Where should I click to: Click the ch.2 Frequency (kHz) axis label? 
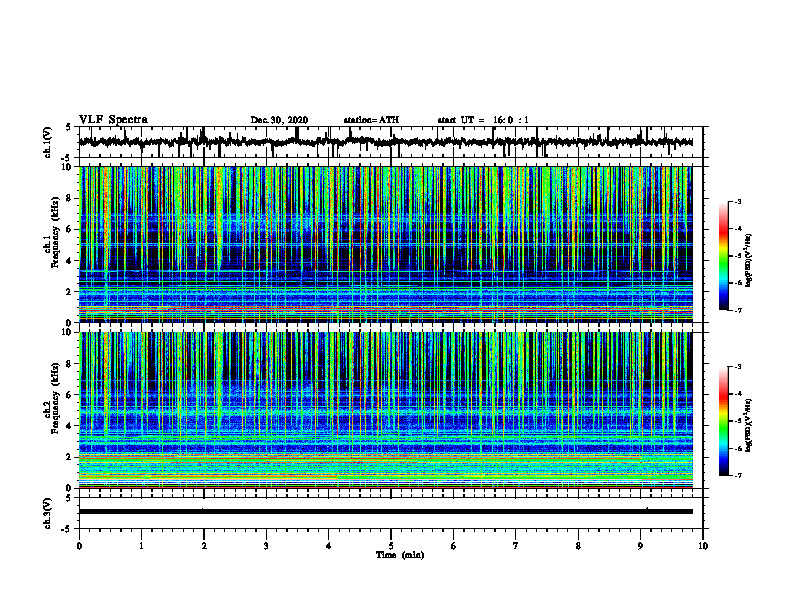(x=52, y=398)
